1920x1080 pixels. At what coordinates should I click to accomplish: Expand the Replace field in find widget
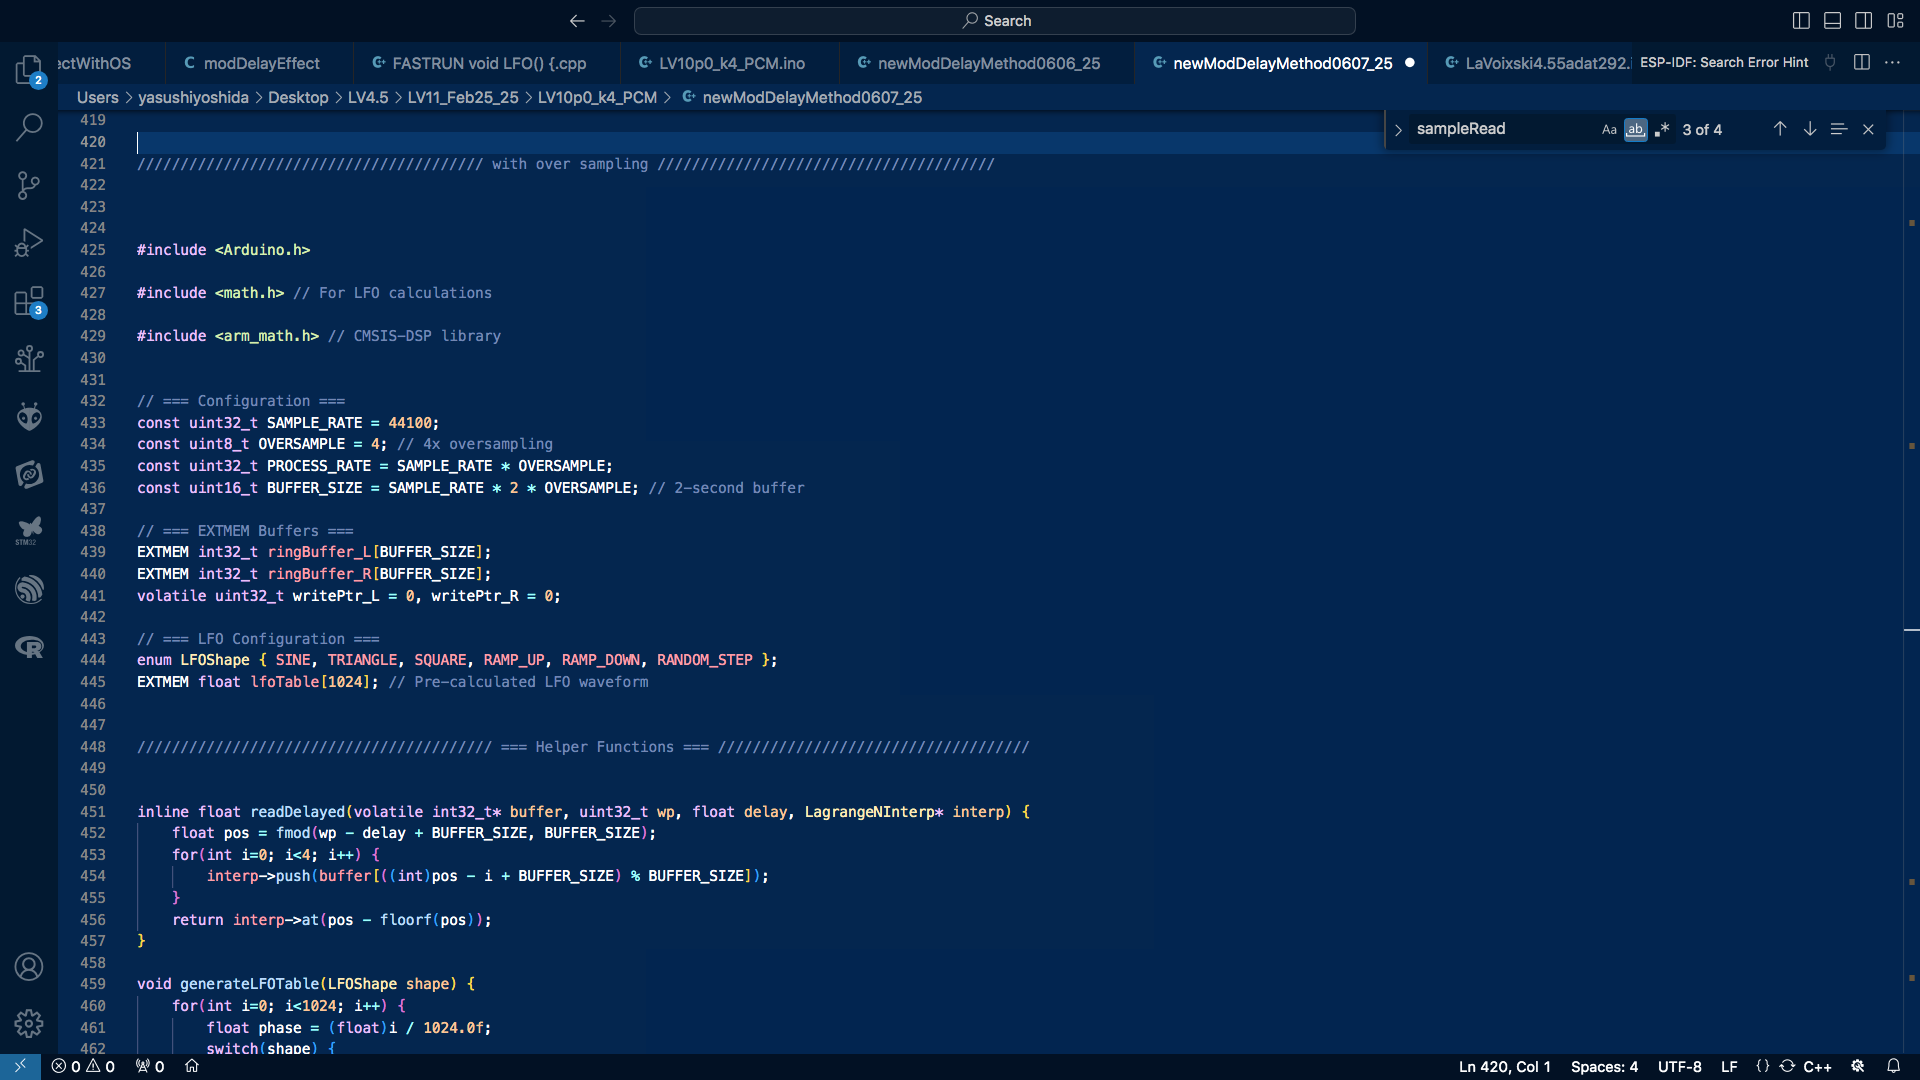[1398, 130]
